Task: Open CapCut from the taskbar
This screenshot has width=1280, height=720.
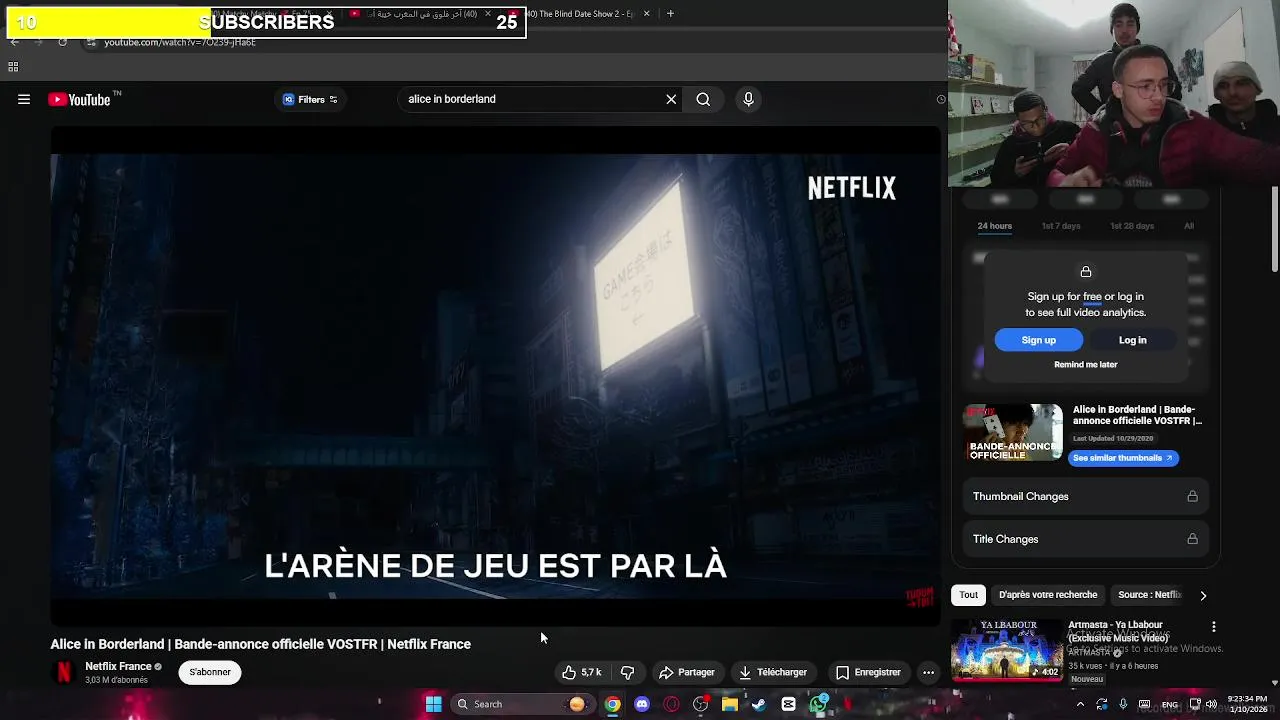Action: [x=788, y=704]
